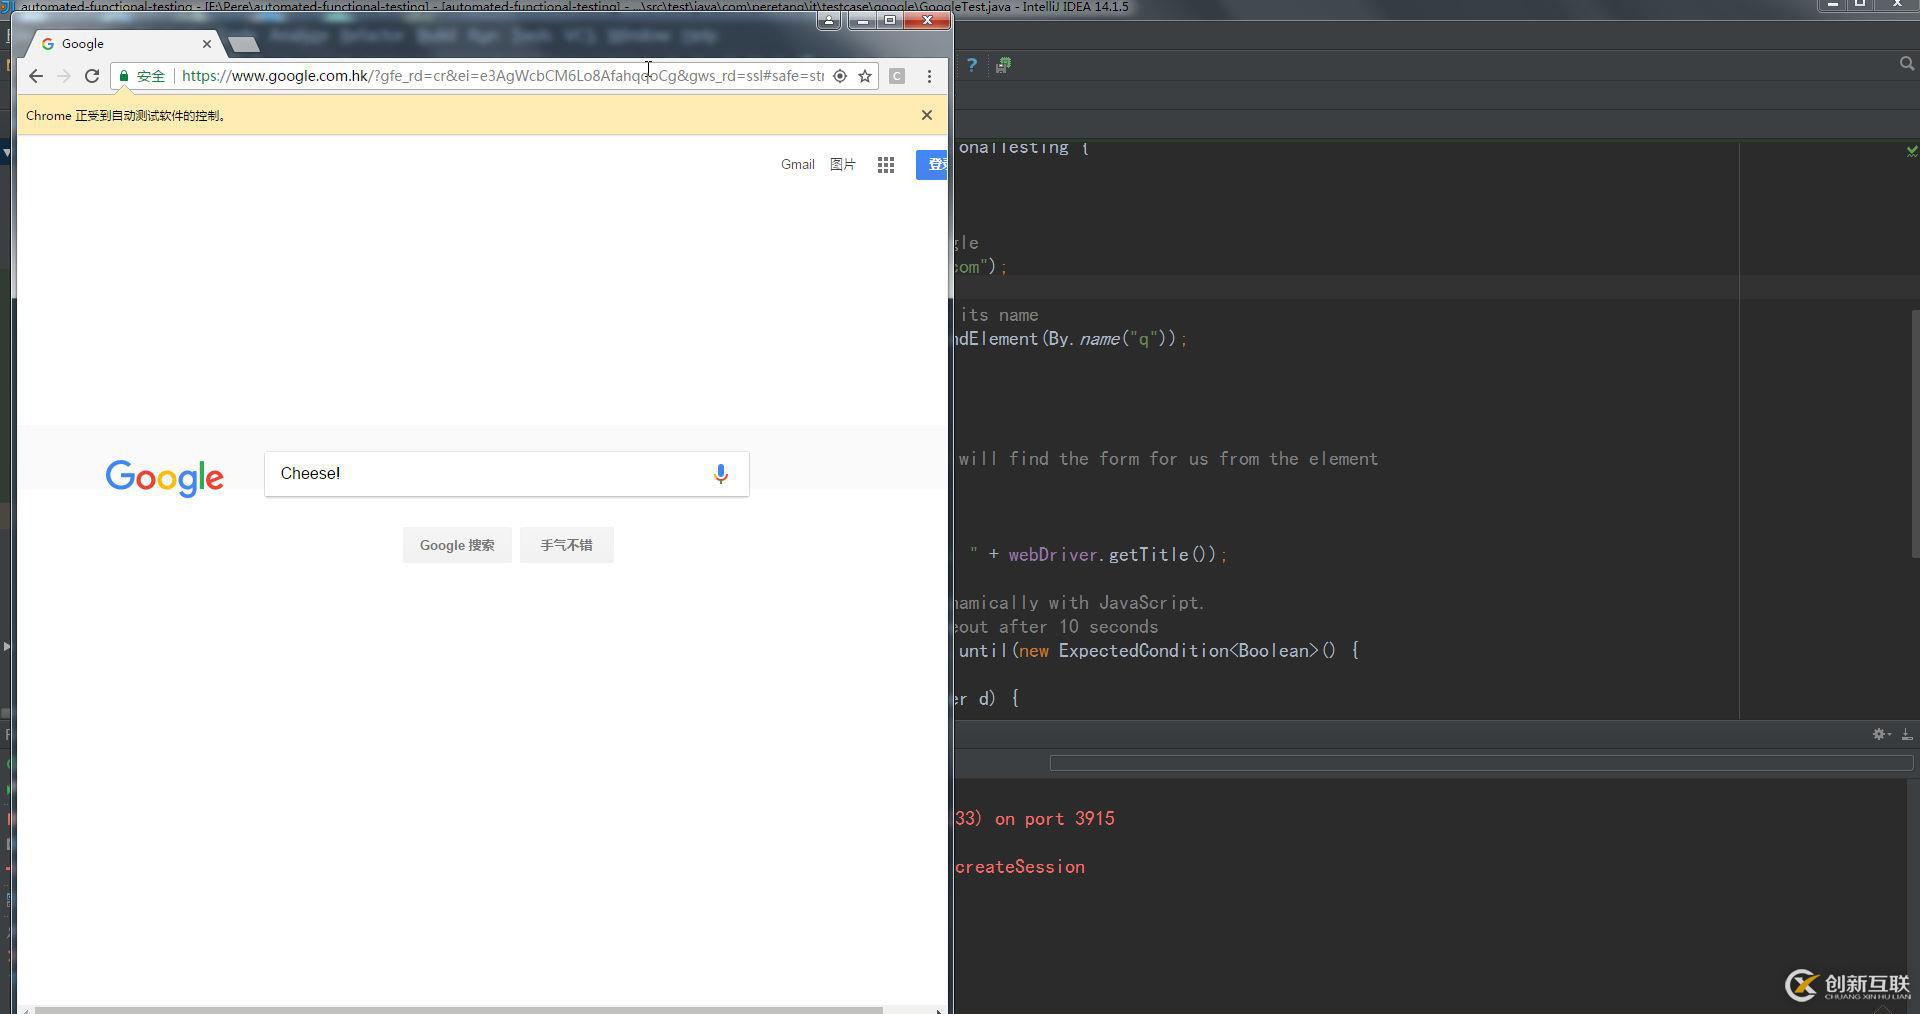
Task: Reload the Google page in Chrome
Action: (x=92, y=76)
